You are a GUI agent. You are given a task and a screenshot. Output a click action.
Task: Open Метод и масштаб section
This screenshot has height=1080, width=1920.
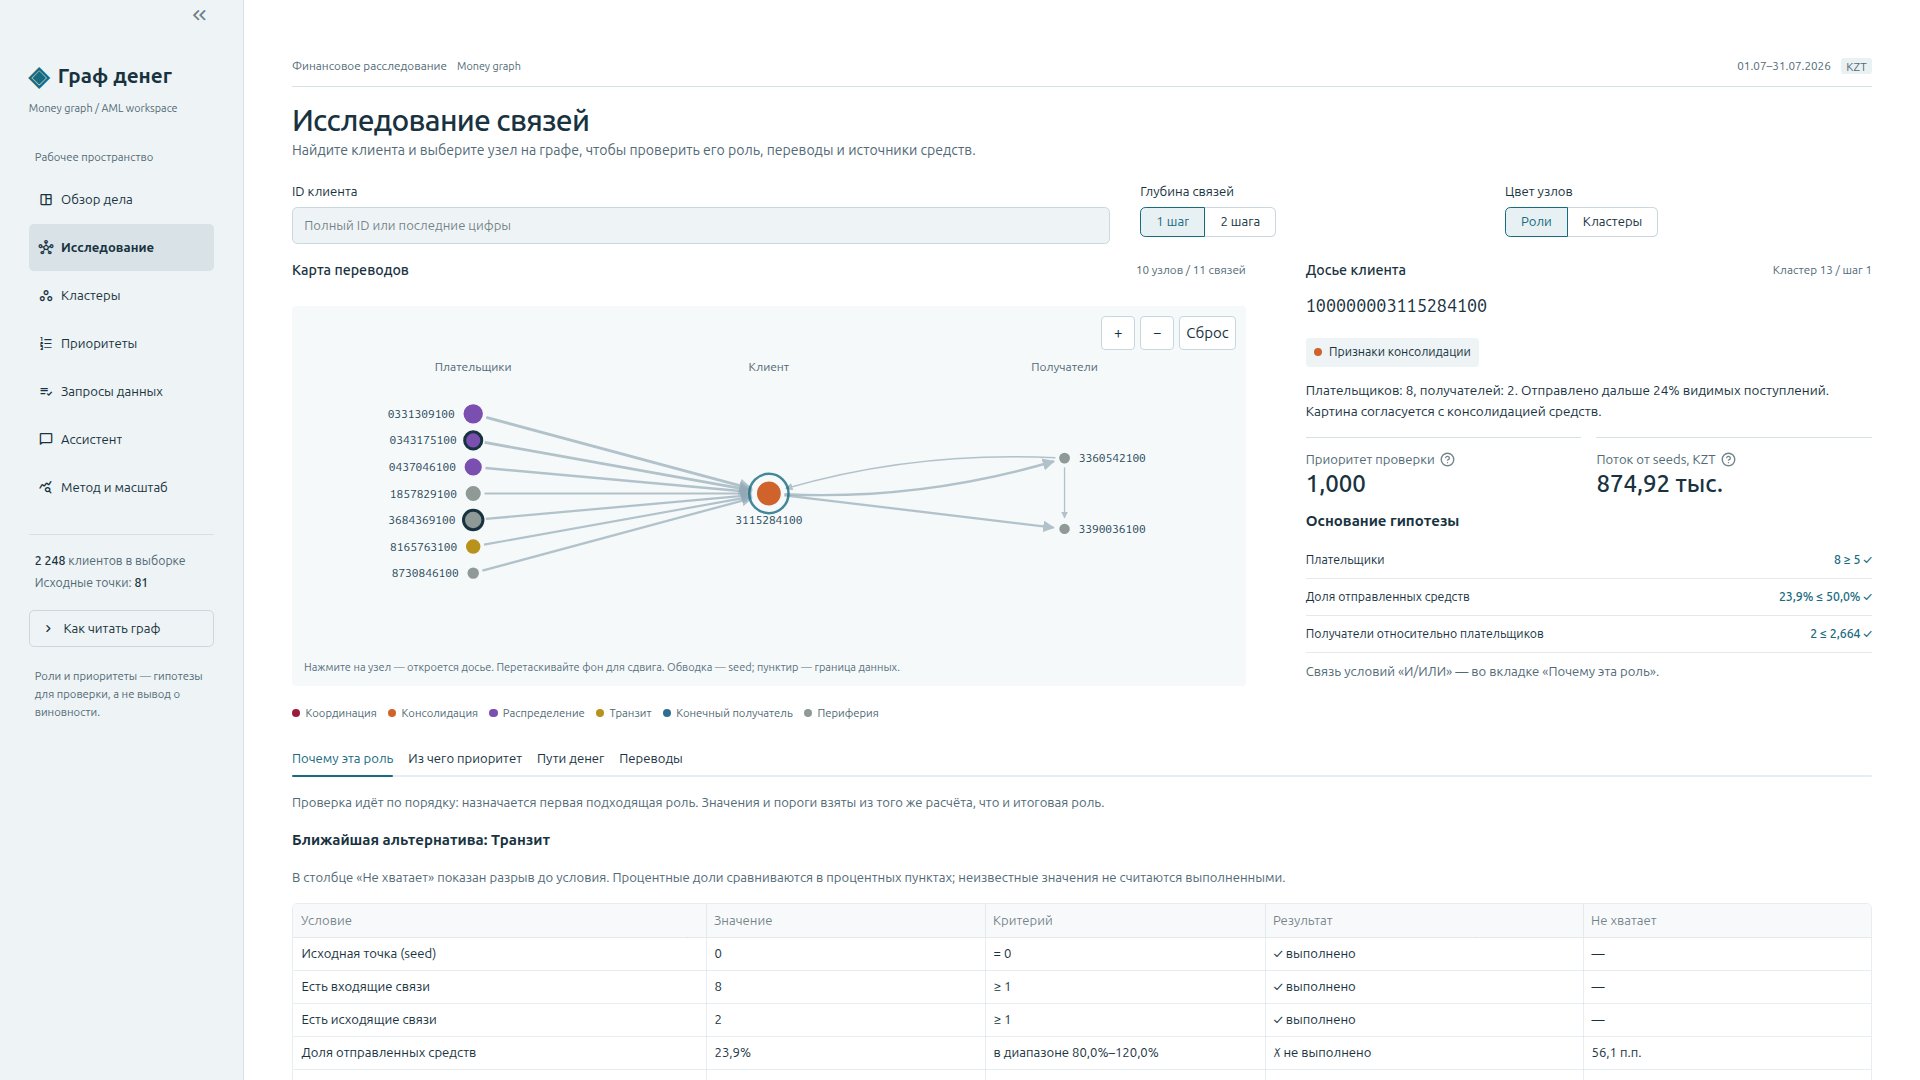point(121,487)
